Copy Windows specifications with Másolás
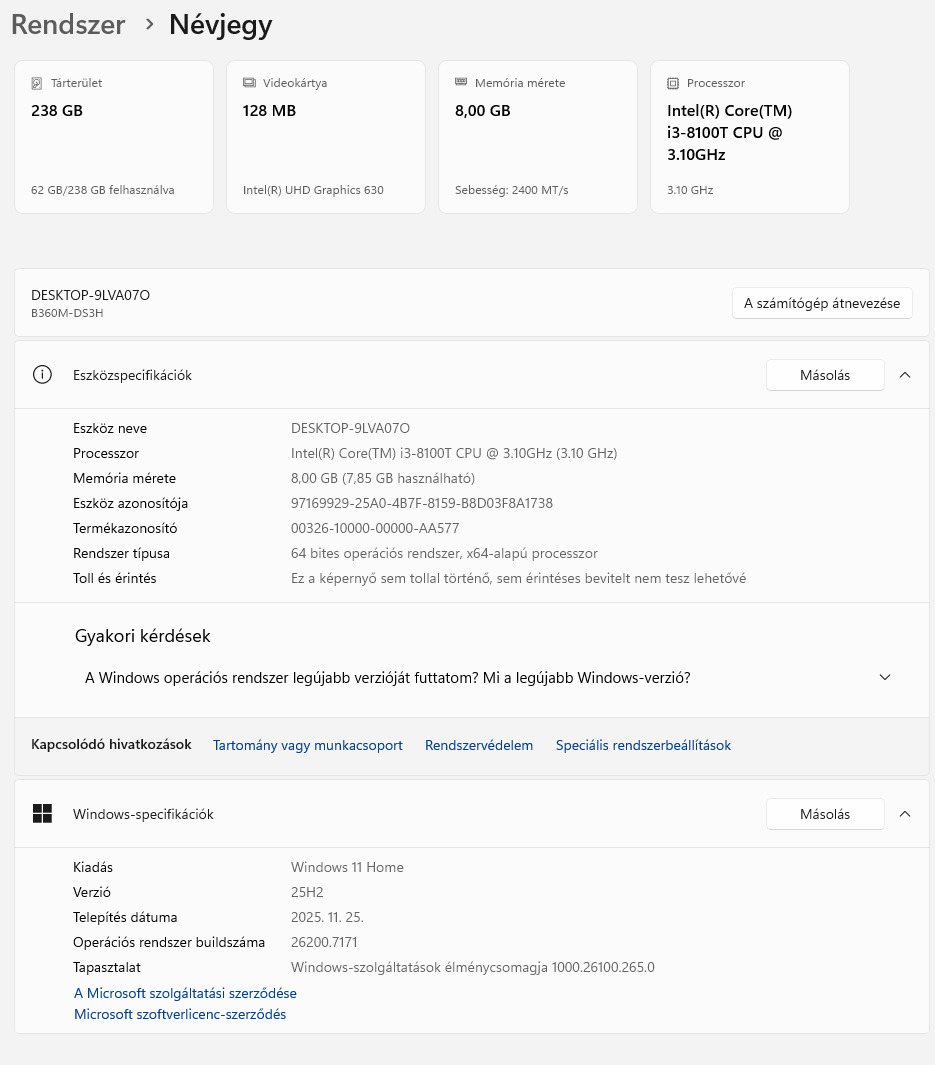This screenshot has width=935, height=1065. pos(825,814)
